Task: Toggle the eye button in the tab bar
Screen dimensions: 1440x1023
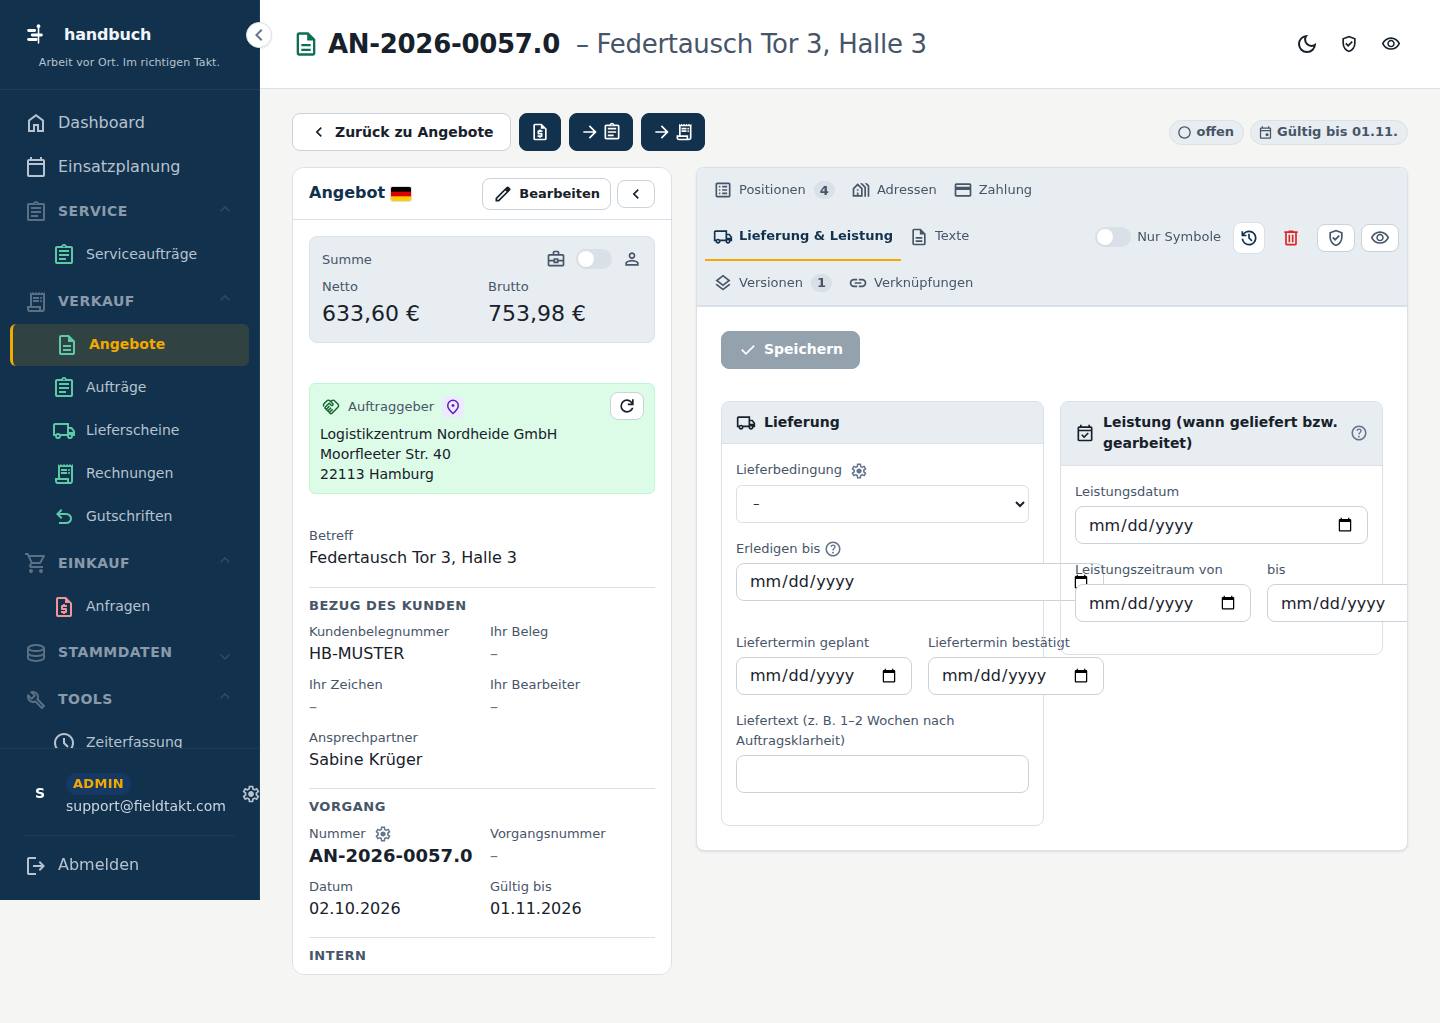Action: tap(1380, 238)
